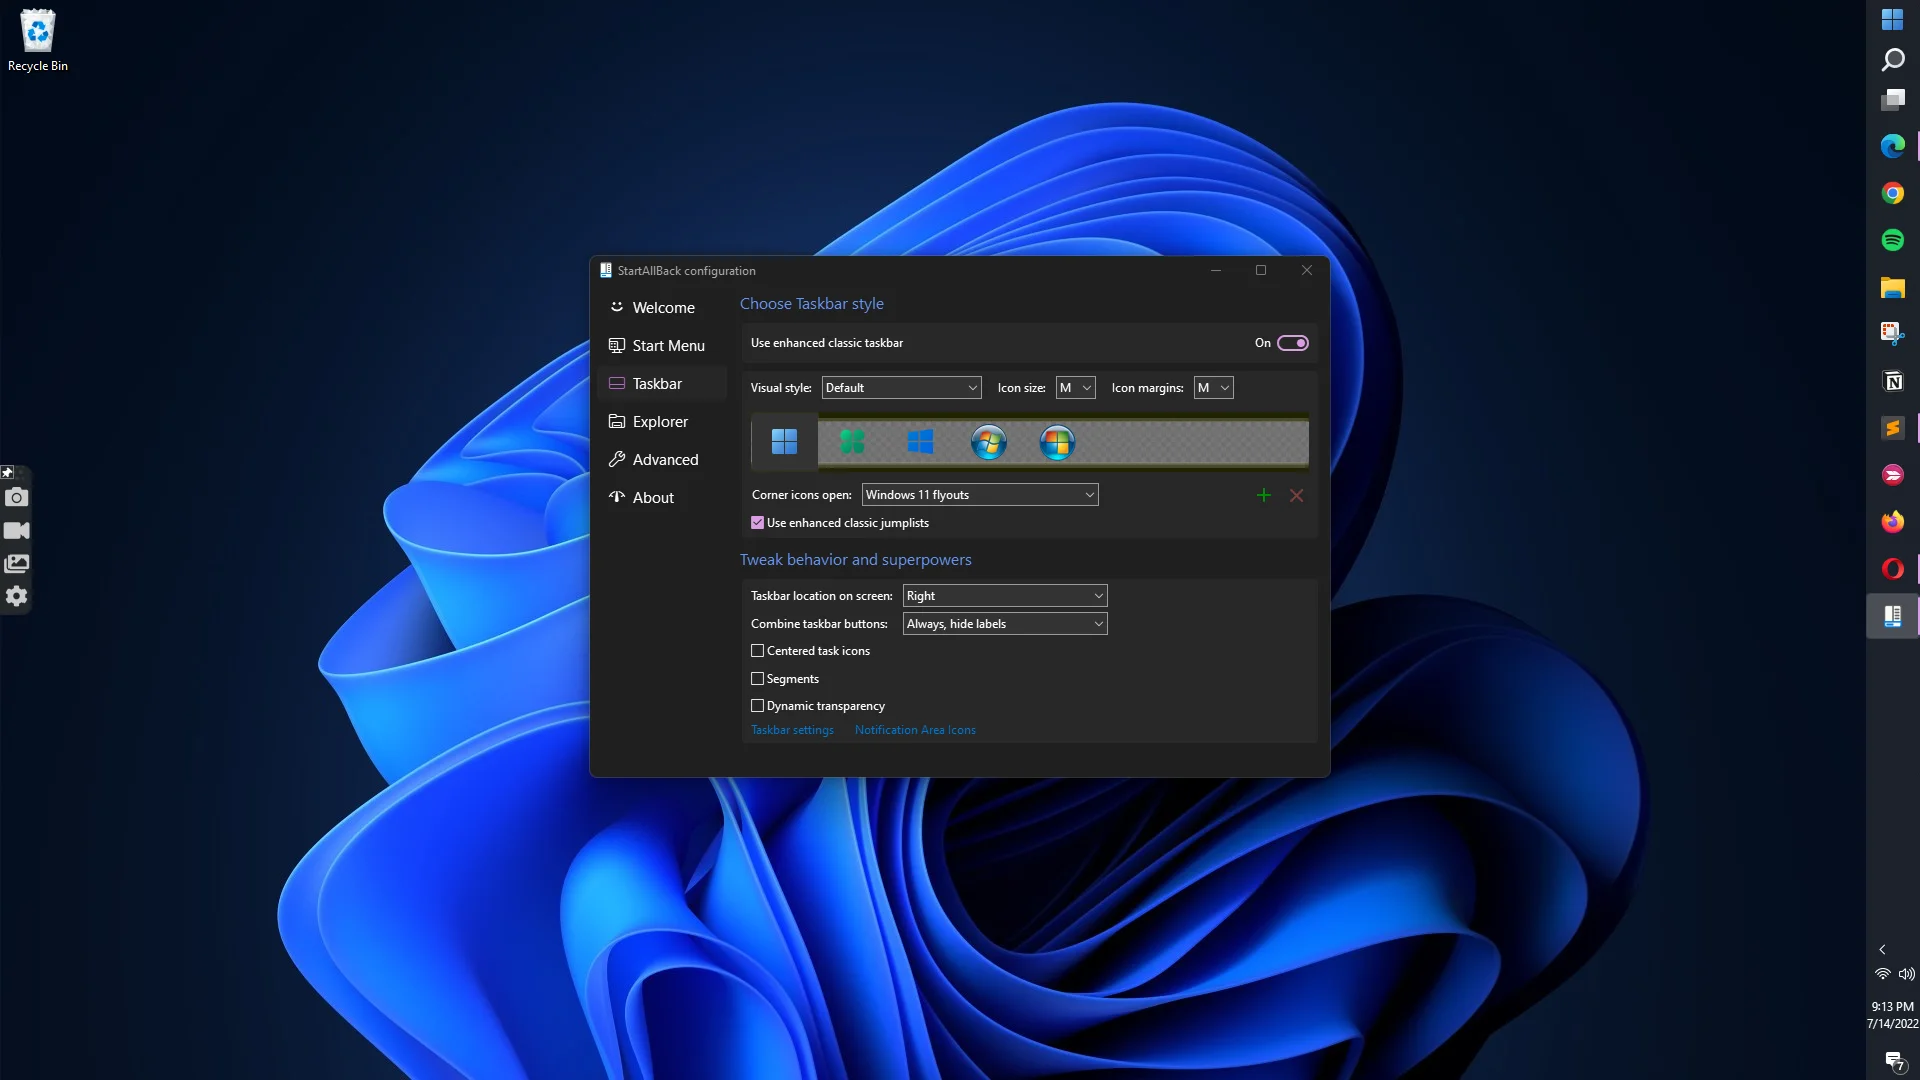Select the Windows XP colorful orb icon

[x=1058, y=442]
